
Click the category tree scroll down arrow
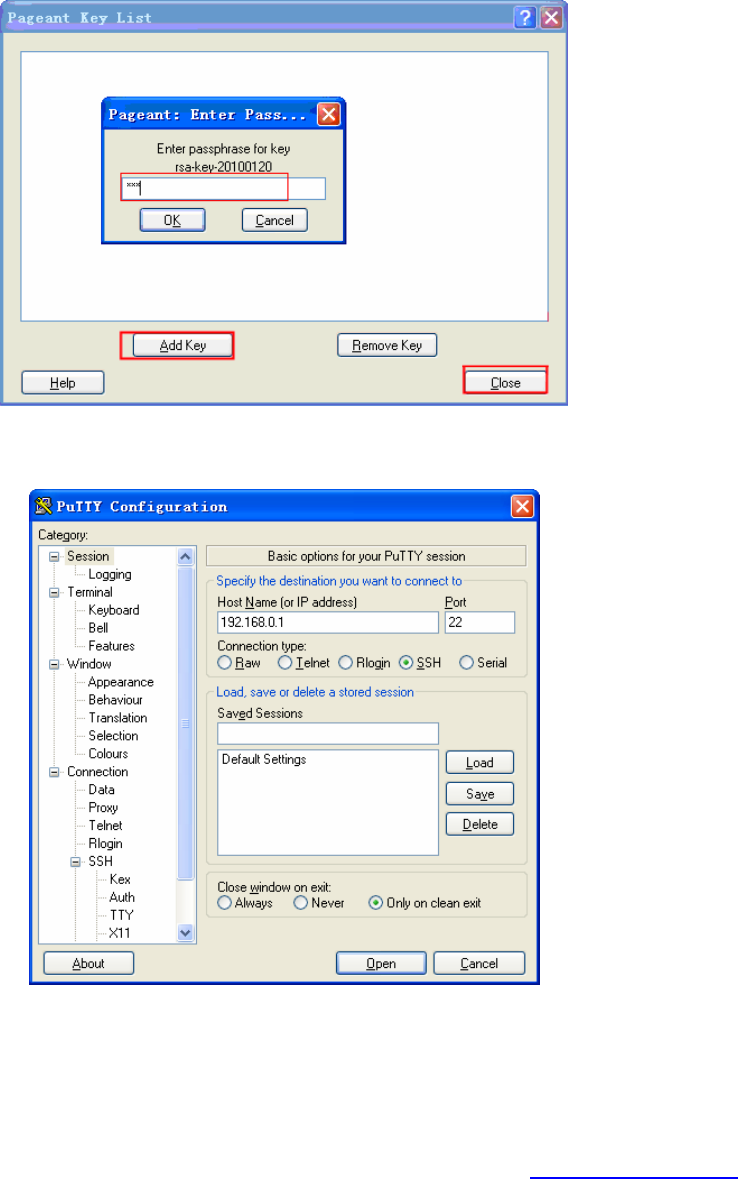click(186, 932)
